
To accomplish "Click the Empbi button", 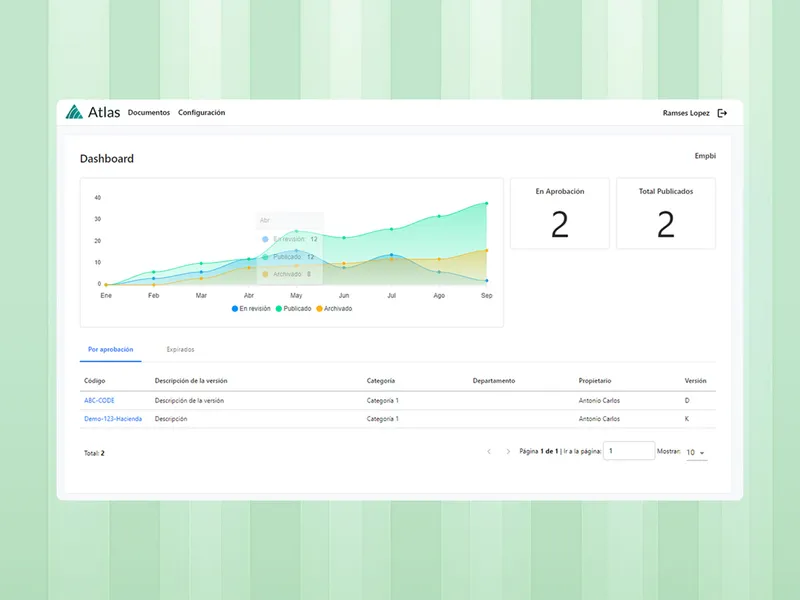I will pyautogui.click(x=704, y=156).
